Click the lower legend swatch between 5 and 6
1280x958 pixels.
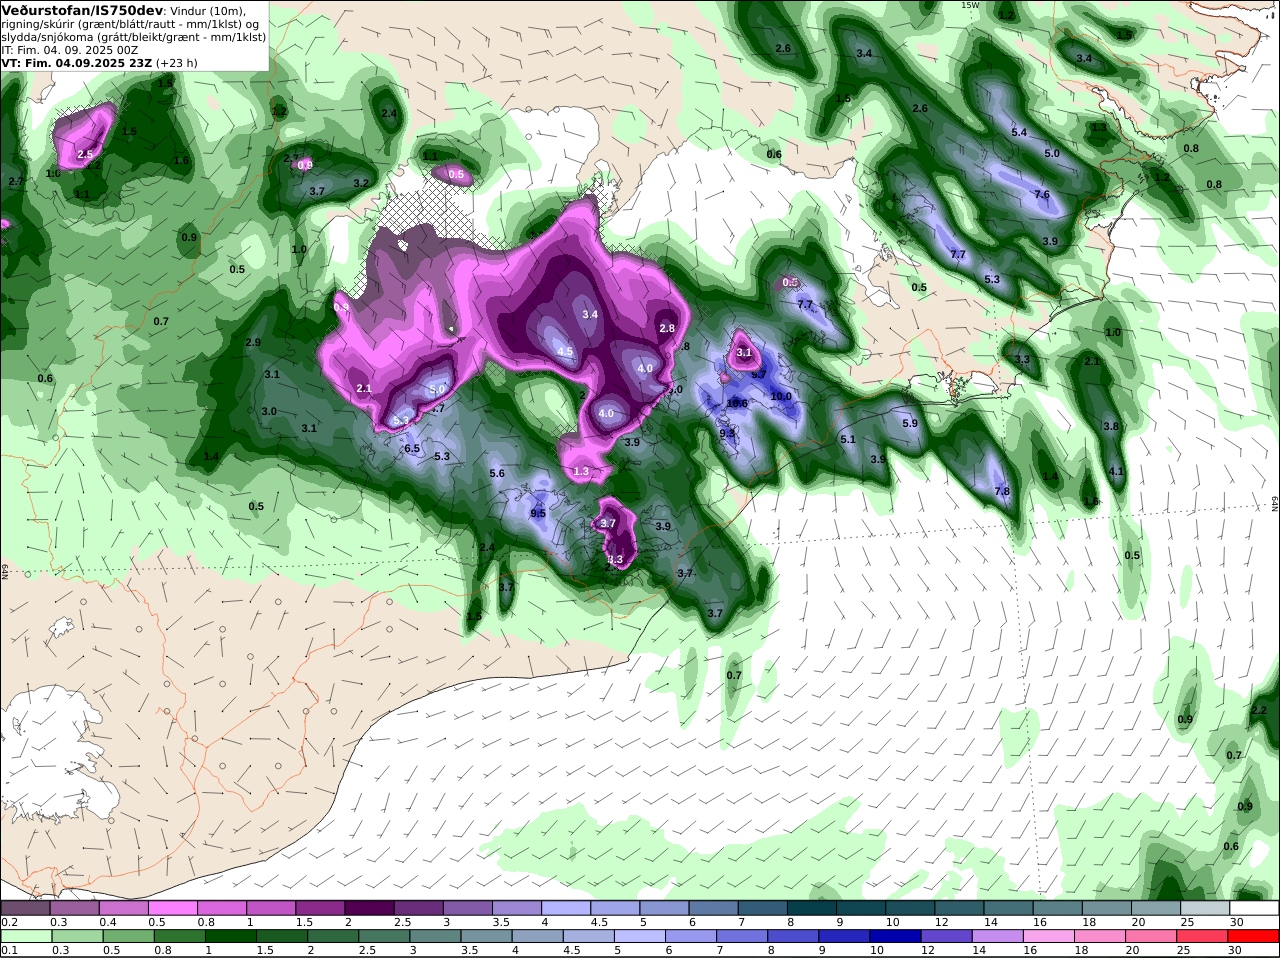(639, 937)
